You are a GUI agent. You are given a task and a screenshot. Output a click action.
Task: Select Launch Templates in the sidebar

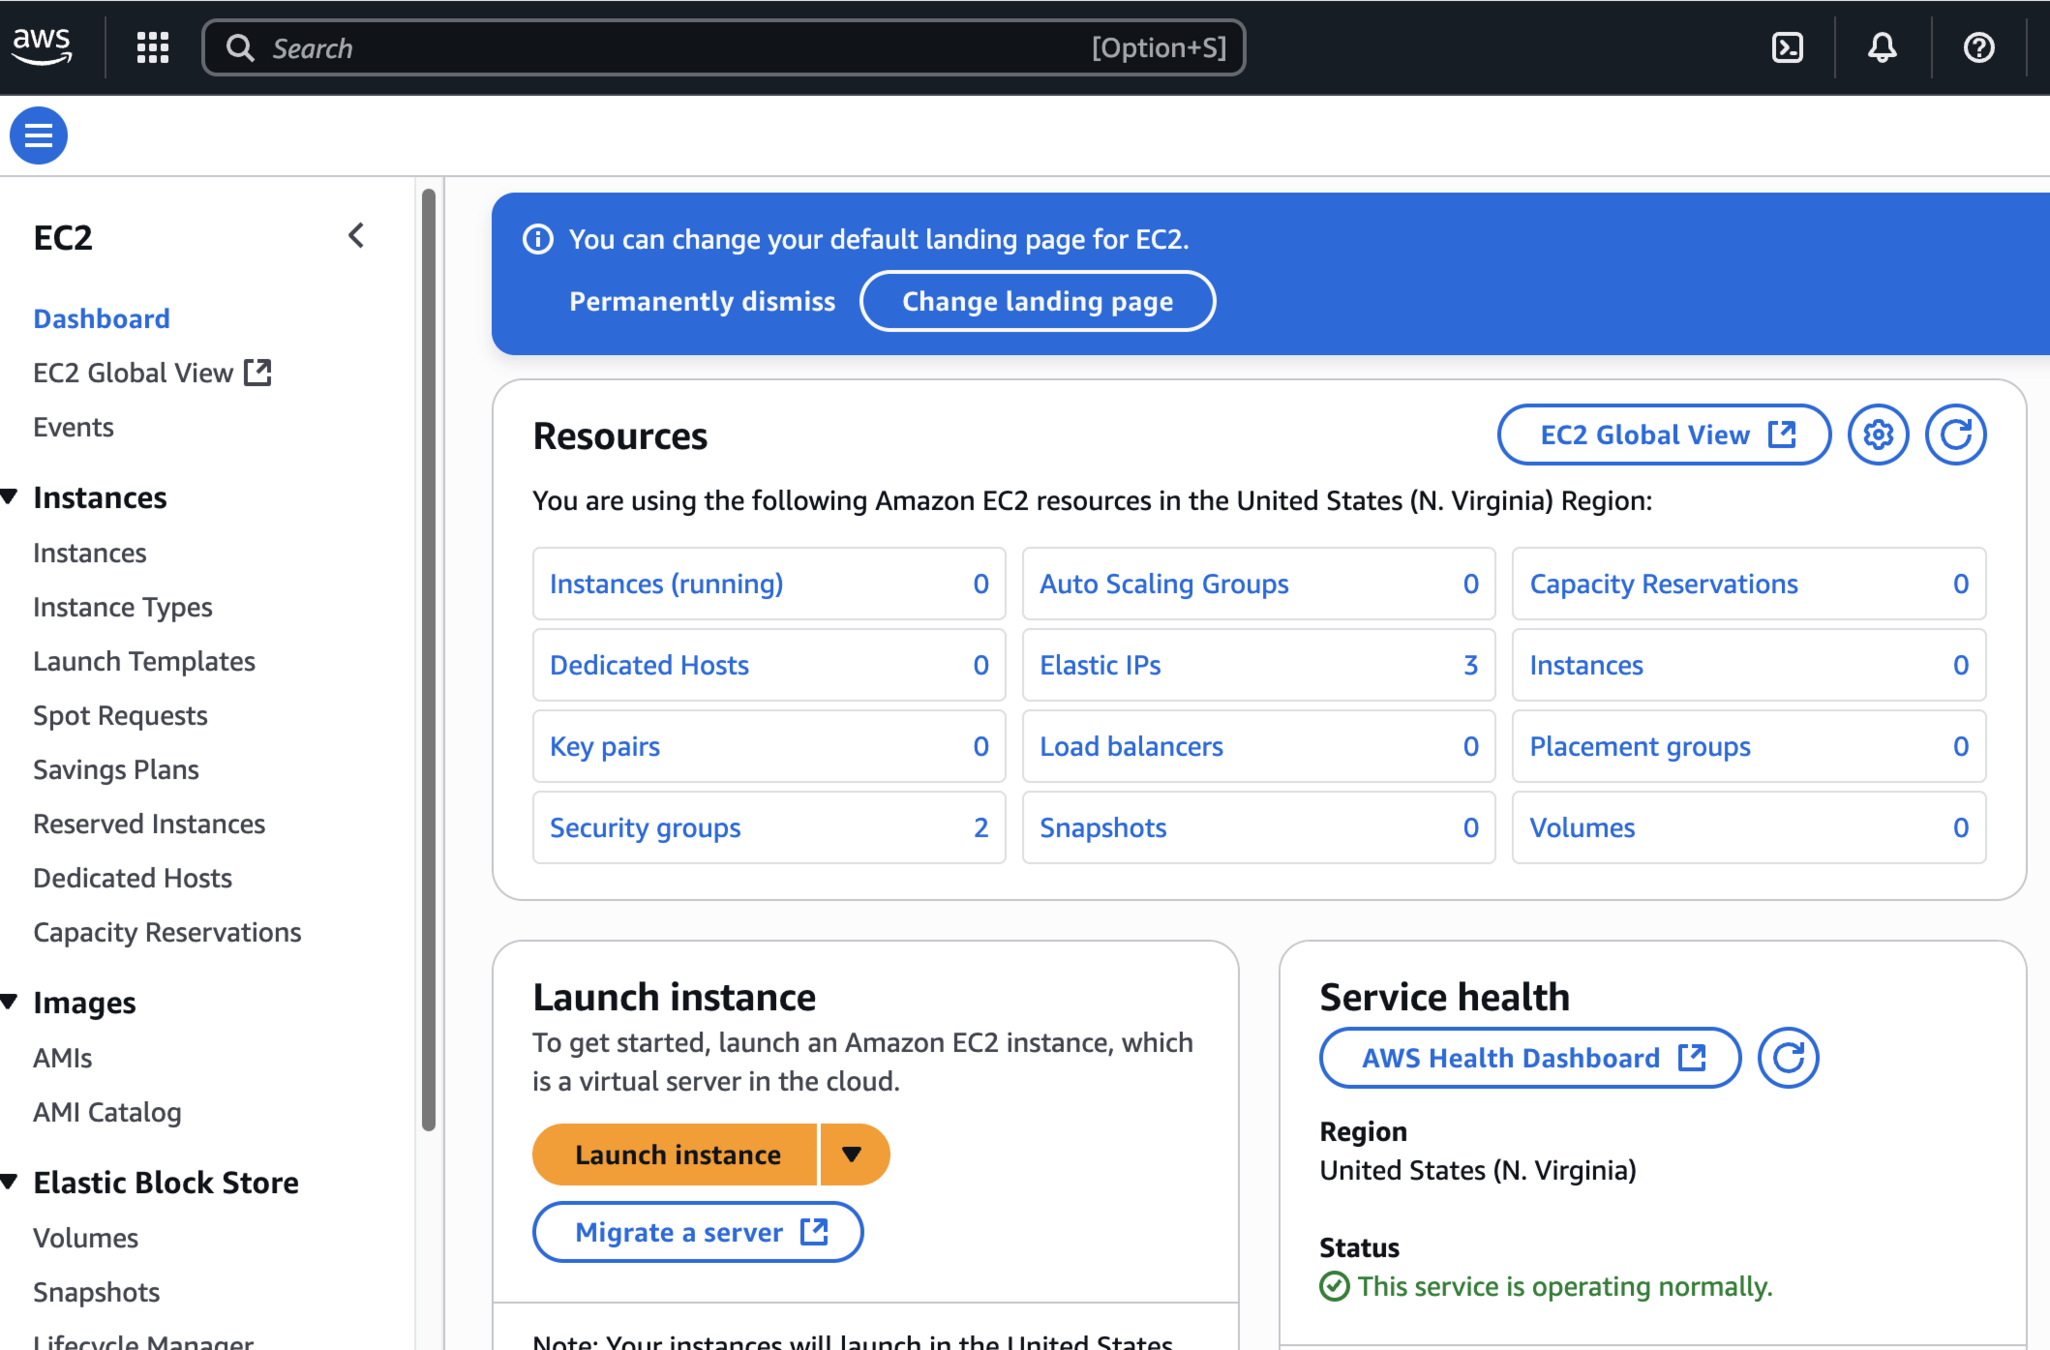click(x=144, y=661)
